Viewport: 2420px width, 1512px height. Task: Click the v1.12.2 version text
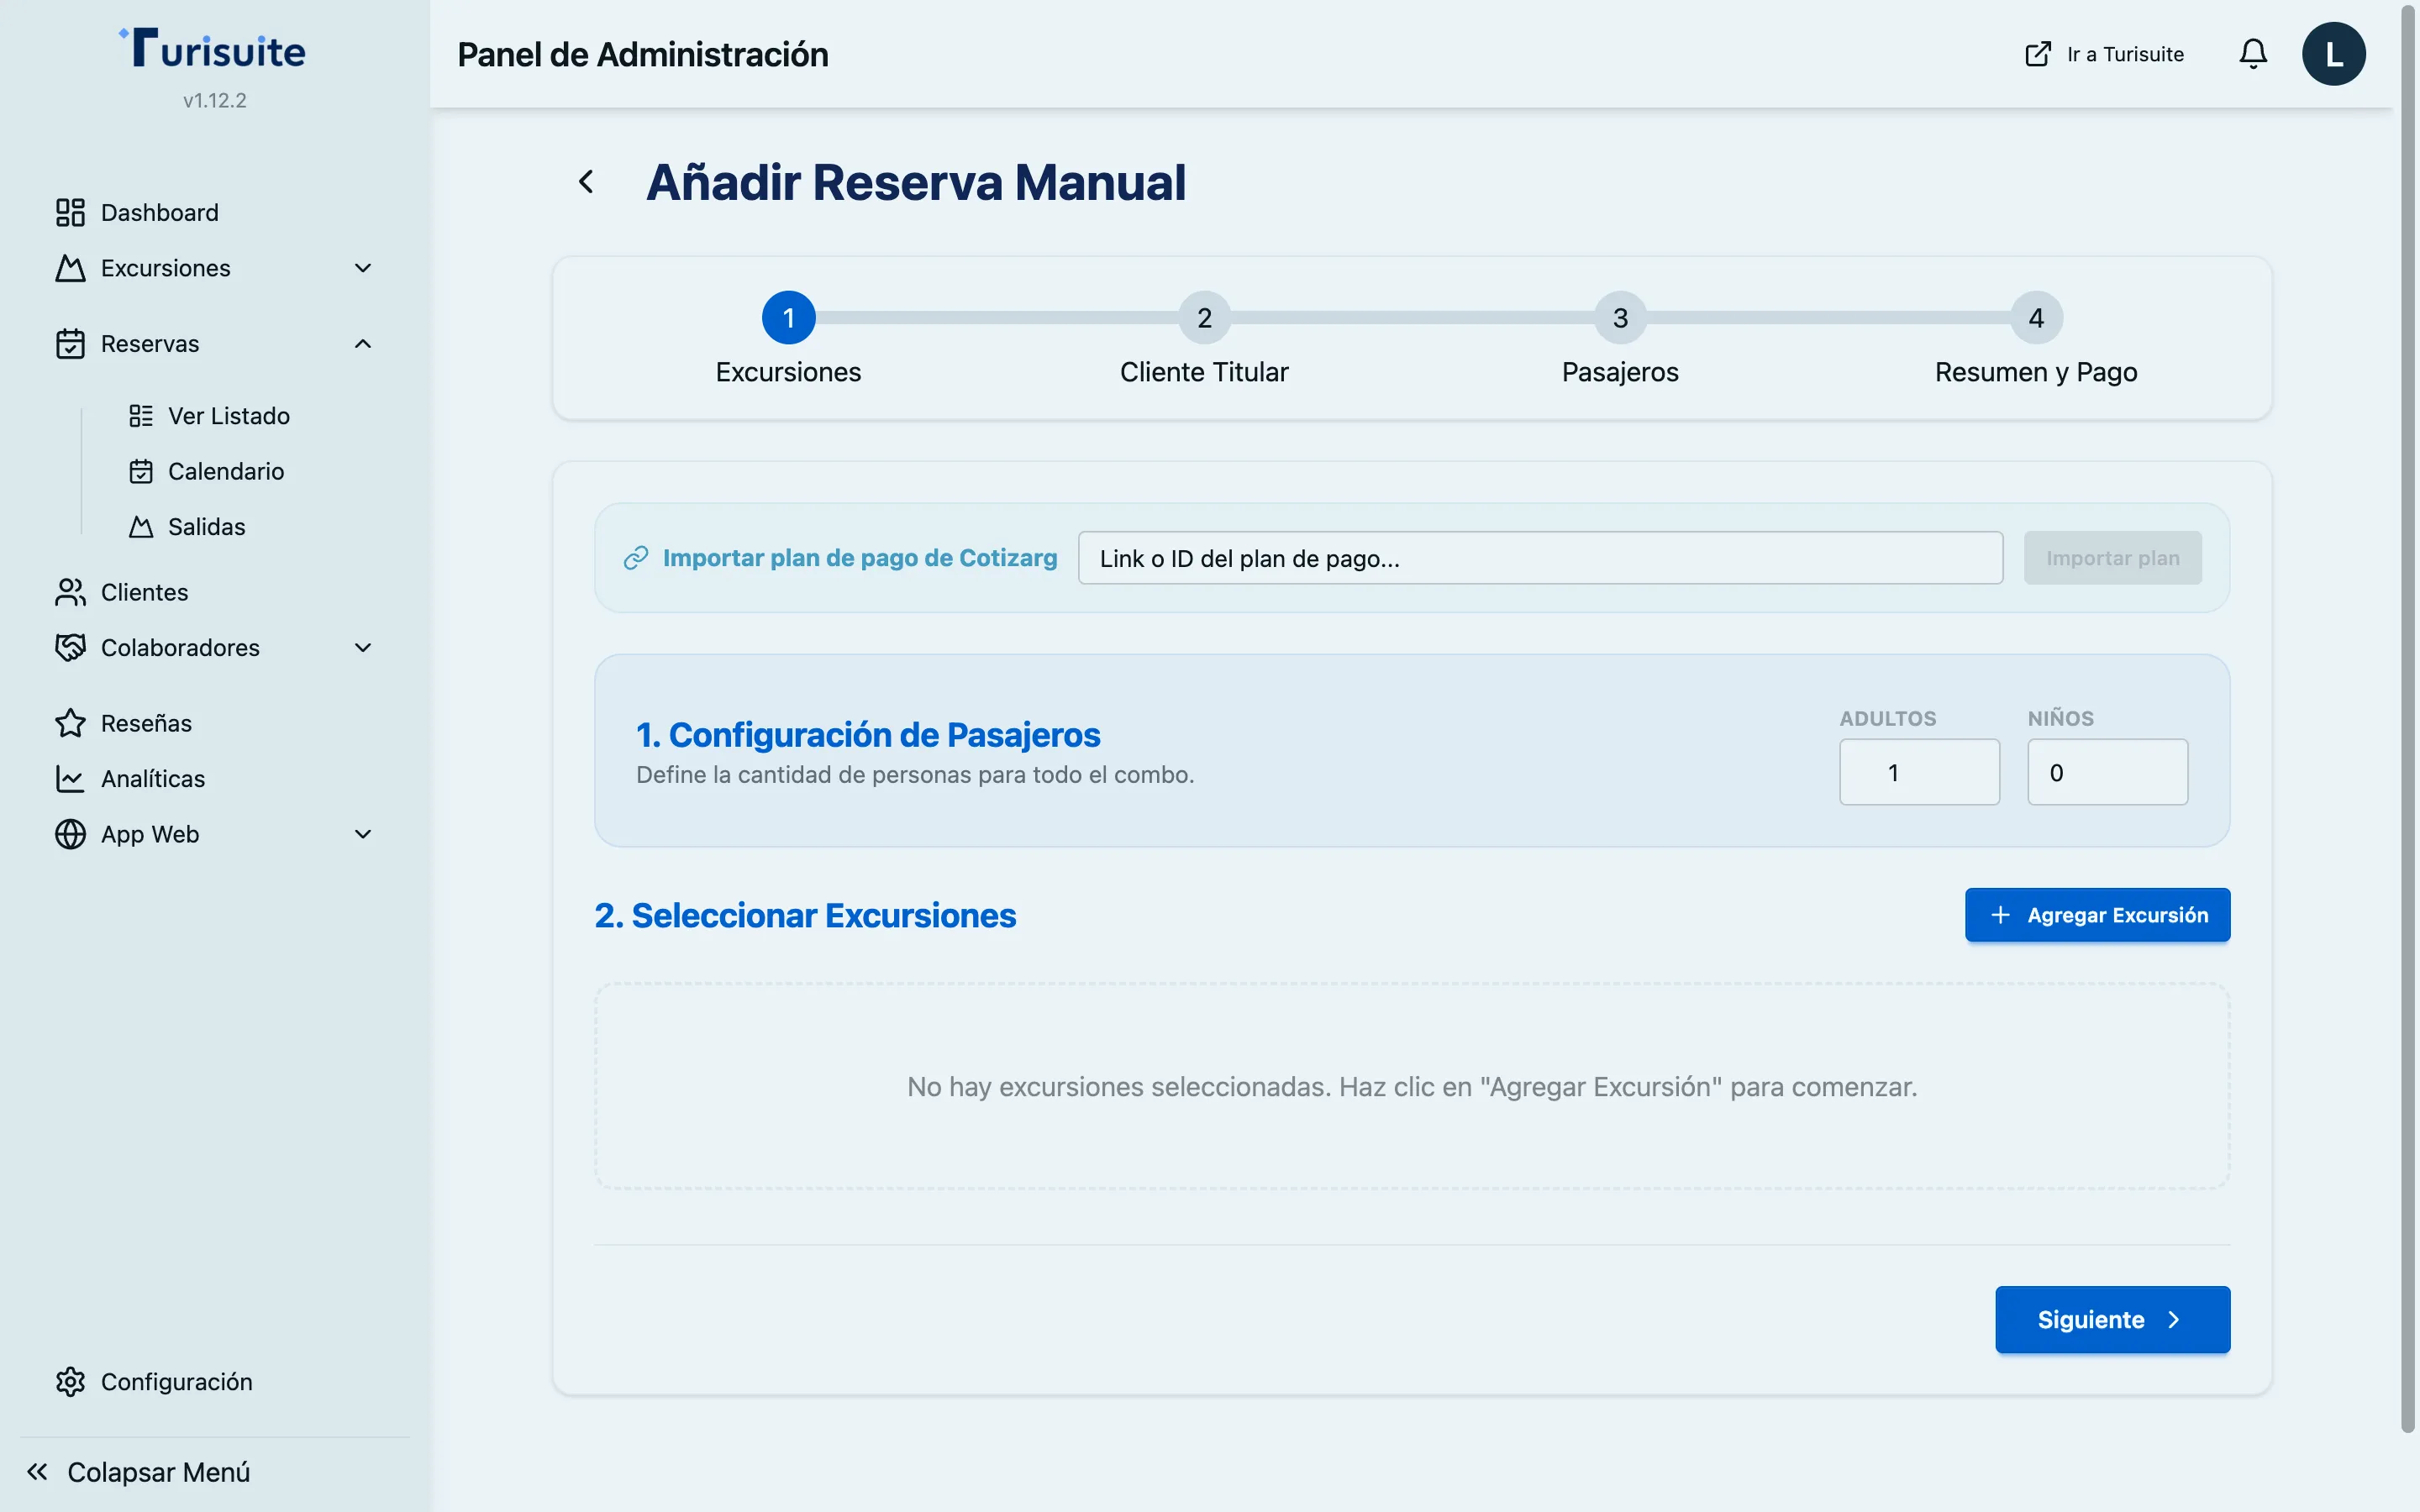215,100
